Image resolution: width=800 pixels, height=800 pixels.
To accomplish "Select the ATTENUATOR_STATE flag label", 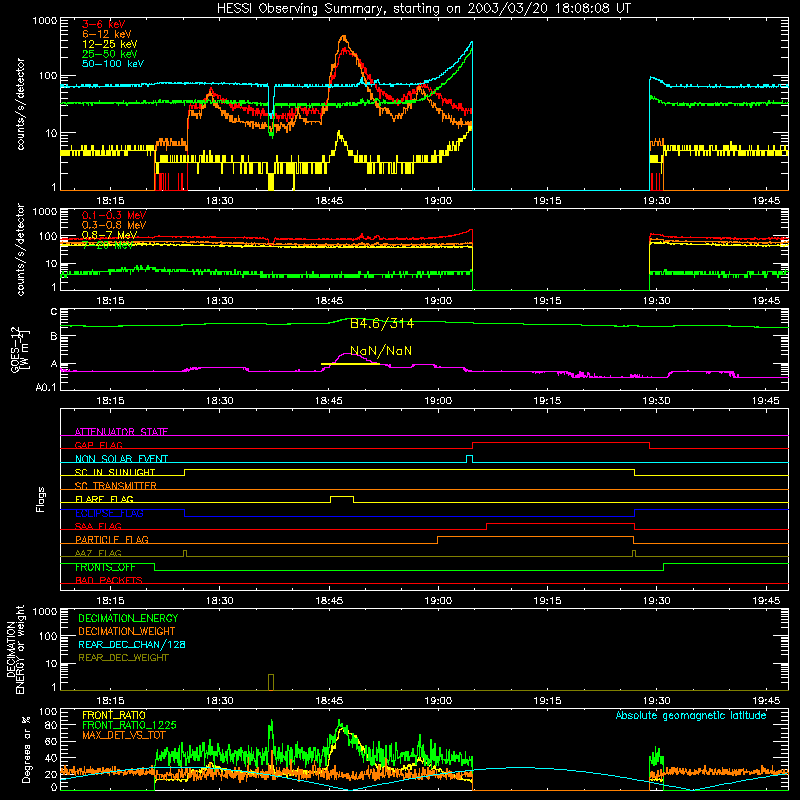I will click(x=121, y=432).
